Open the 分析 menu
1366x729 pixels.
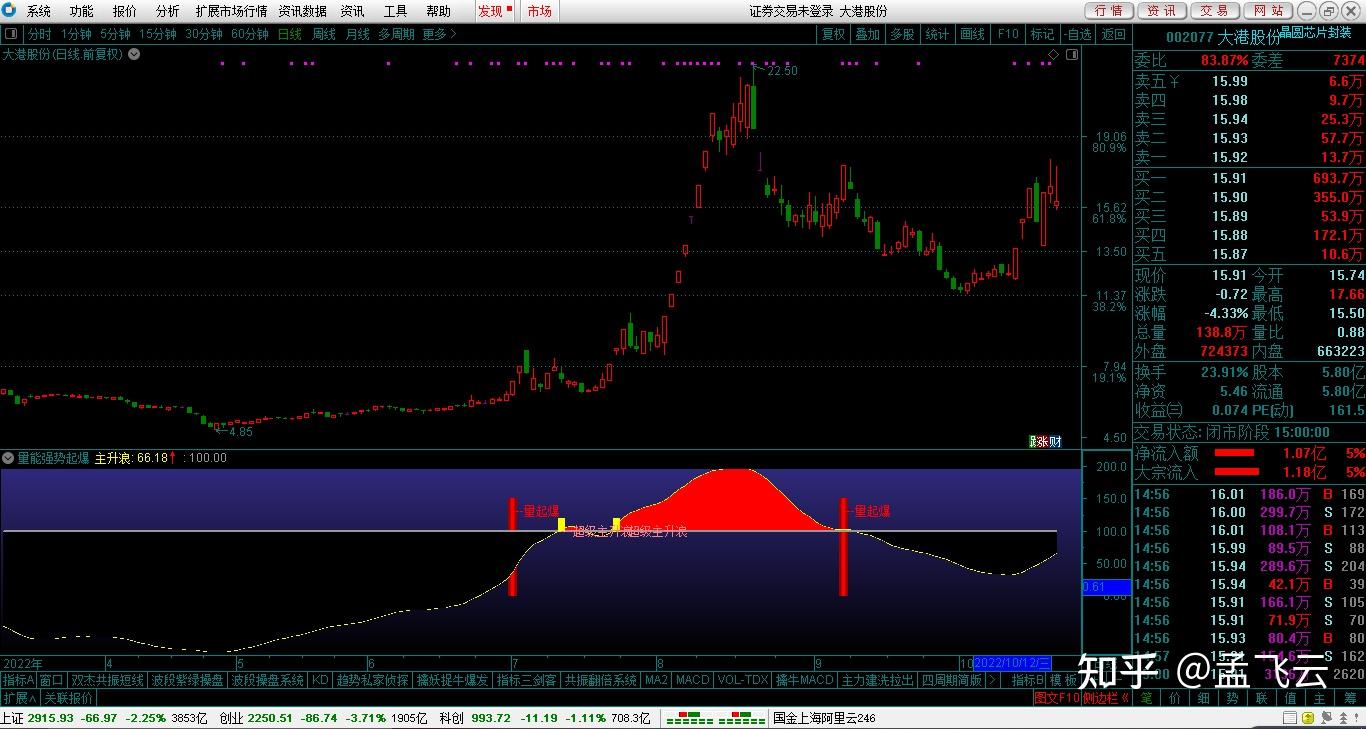click(x=168, y=11)
